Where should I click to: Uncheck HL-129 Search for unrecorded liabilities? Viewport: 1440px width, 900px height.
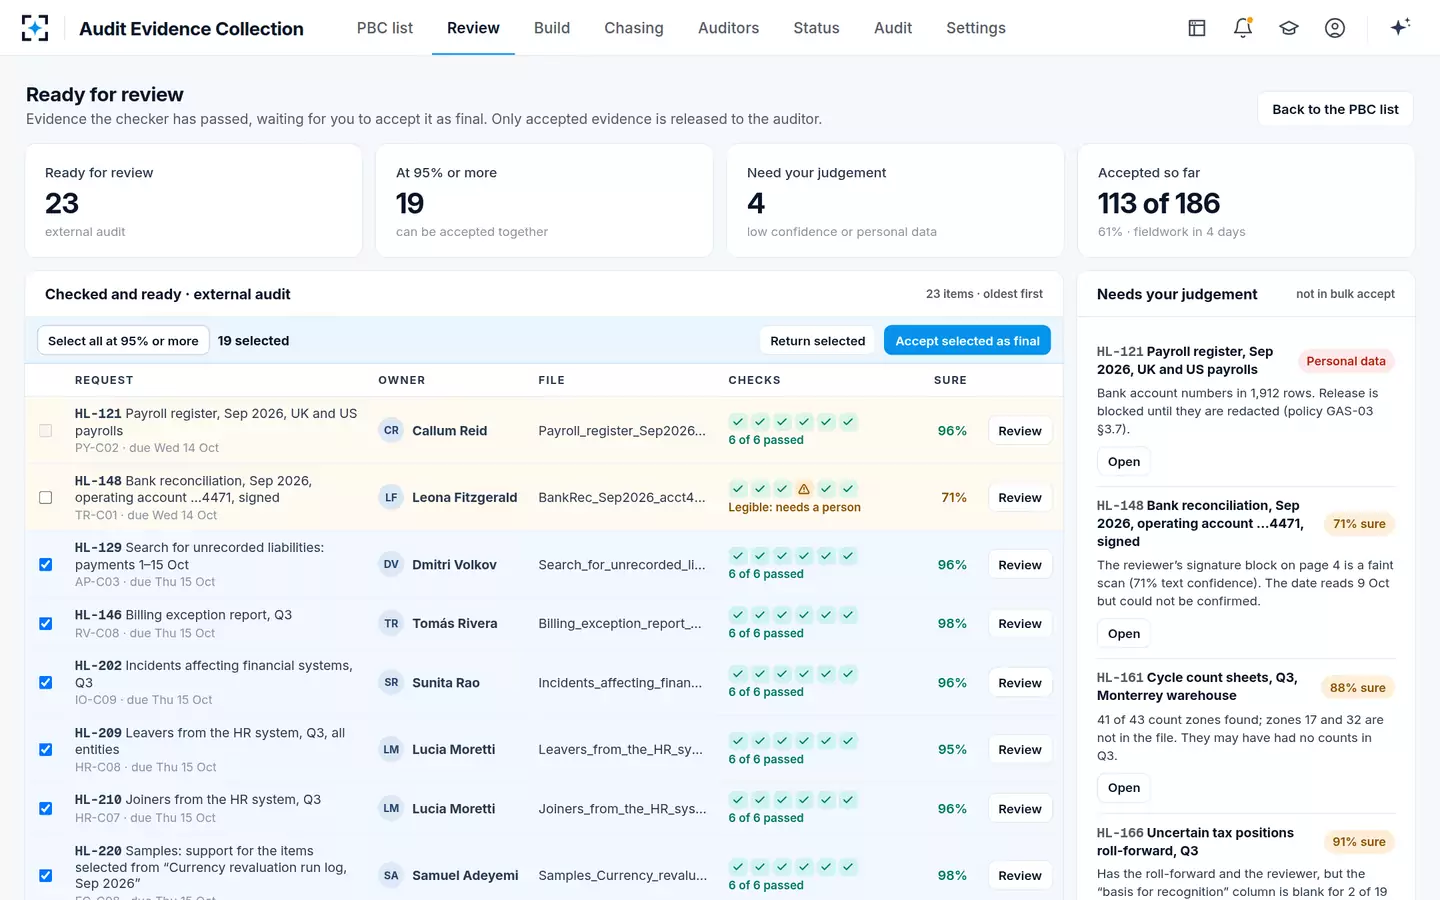click(46, 565)
